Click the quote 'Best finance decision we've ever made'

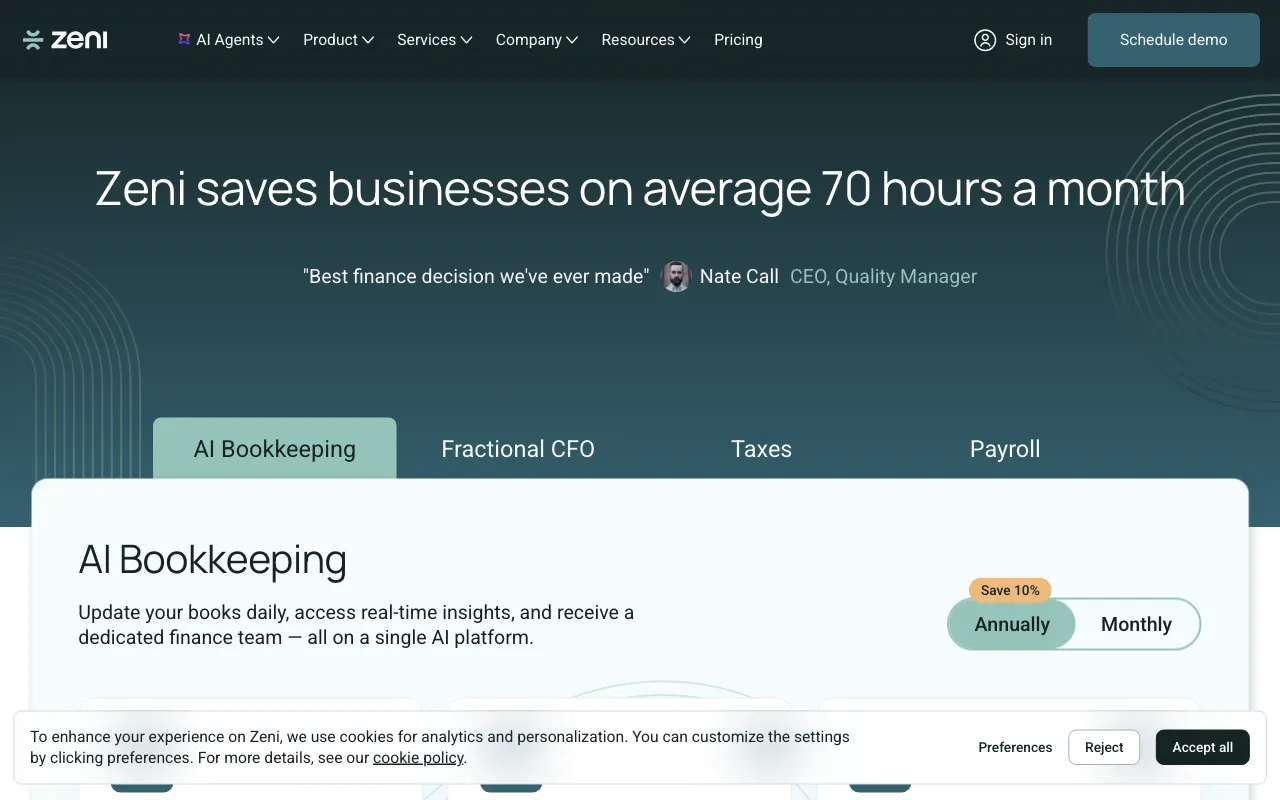(x=476, y=276)
